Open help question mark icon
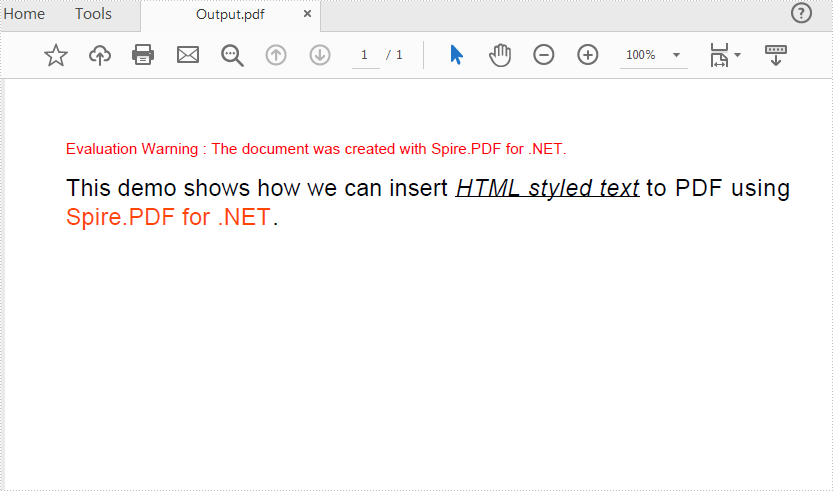The image size is (833, 491). coord(801,13)
